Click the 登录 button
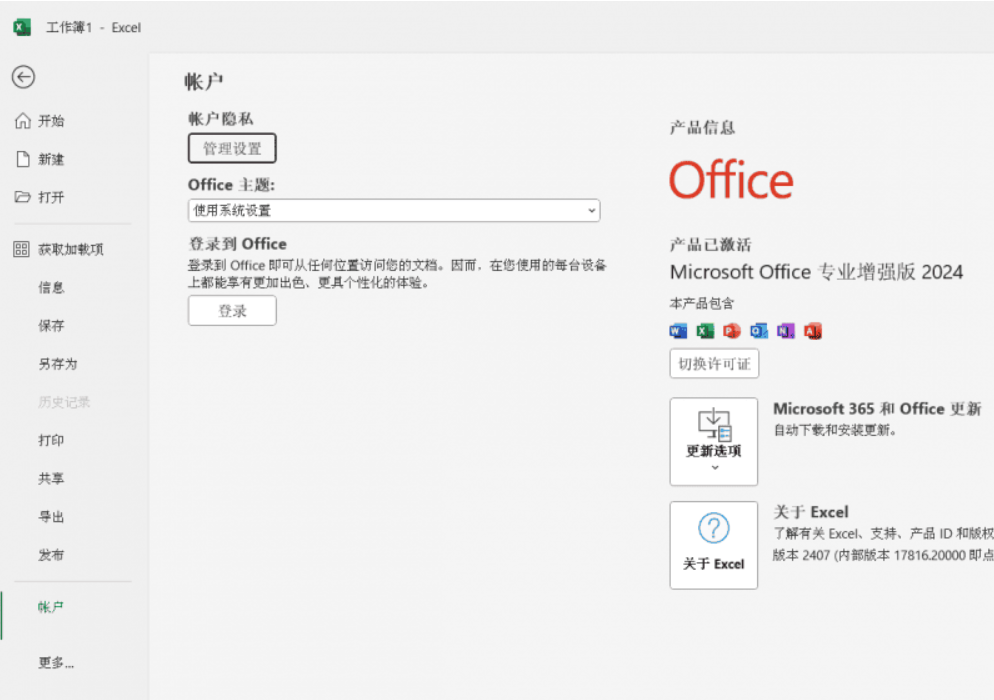This screenshot has height=700, width=994. [232, 311]
